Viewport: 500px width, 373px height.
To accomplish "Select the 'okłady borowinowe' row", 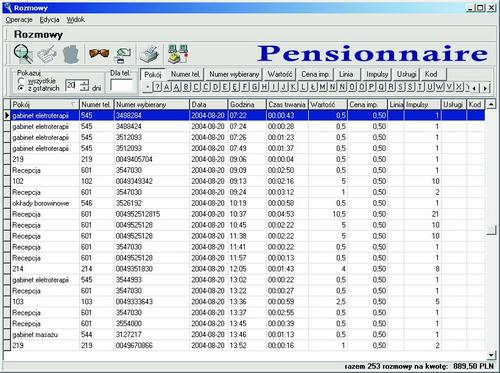I will pyautogui.click(x=247, y=203).
